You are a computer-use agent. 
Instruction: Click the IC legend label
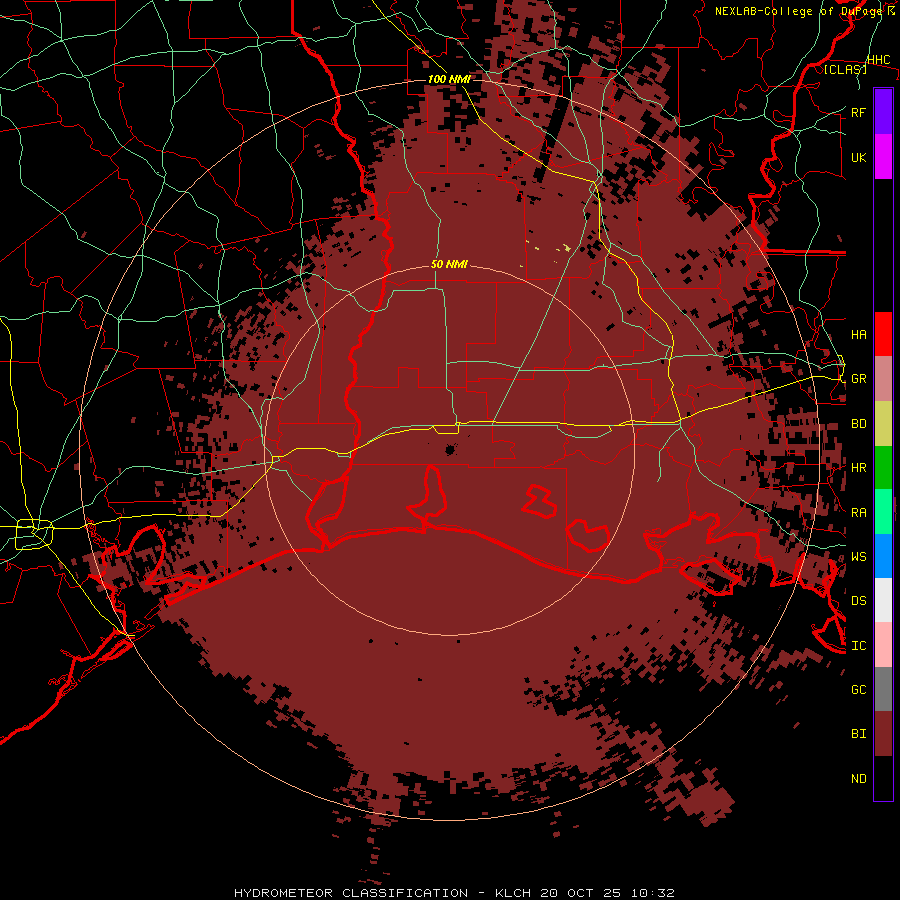tap(859, 645)
